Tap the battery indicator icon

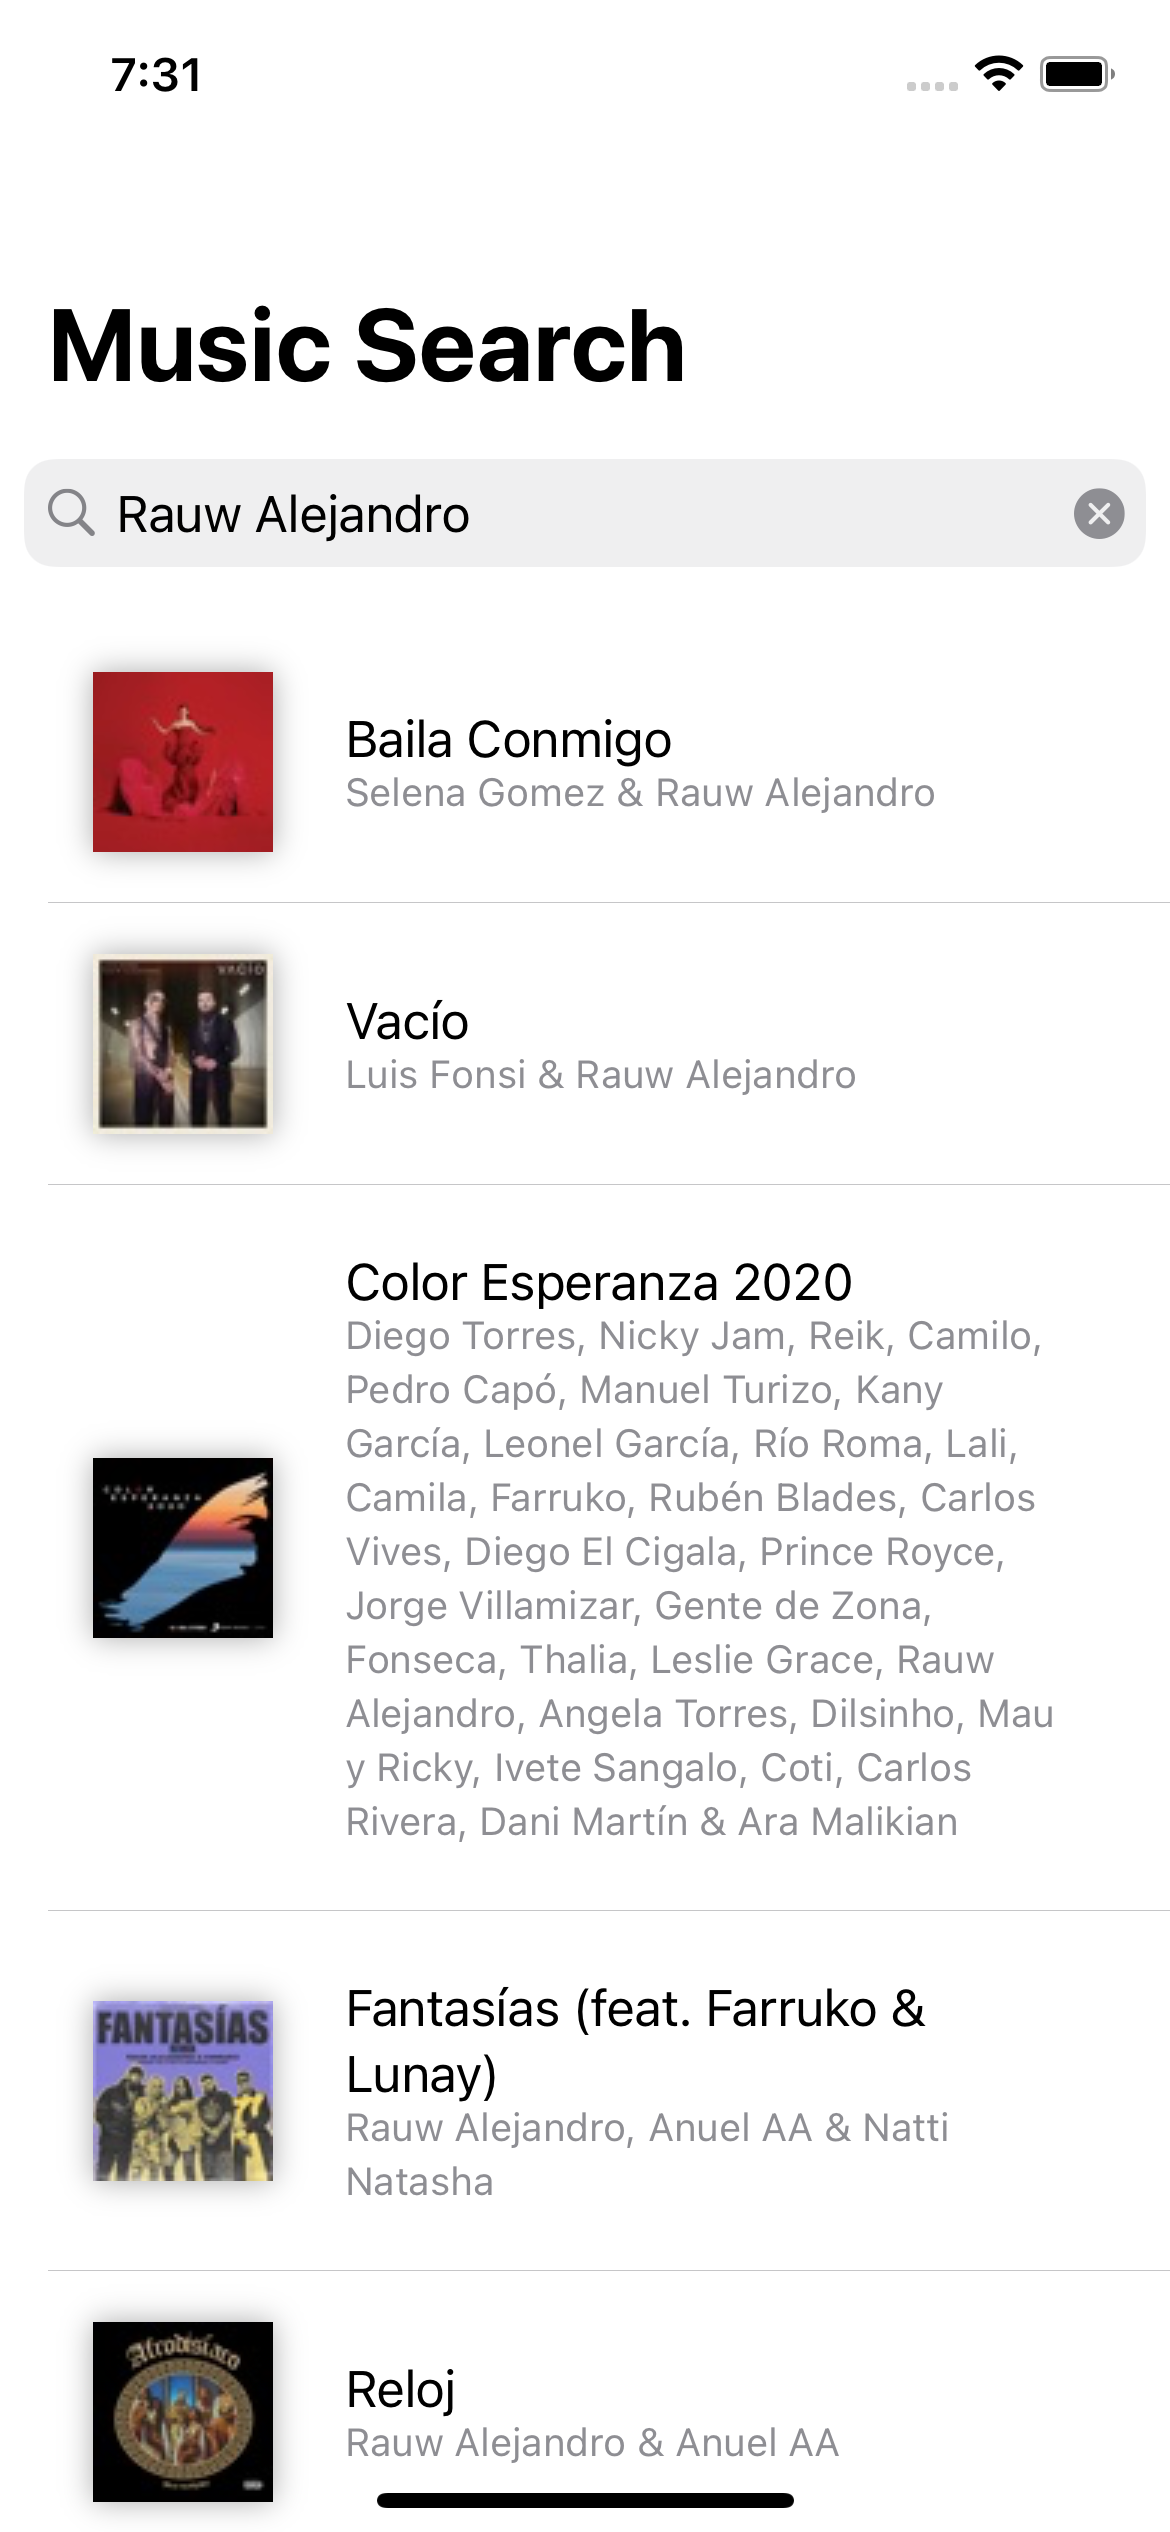(1077, 73)
